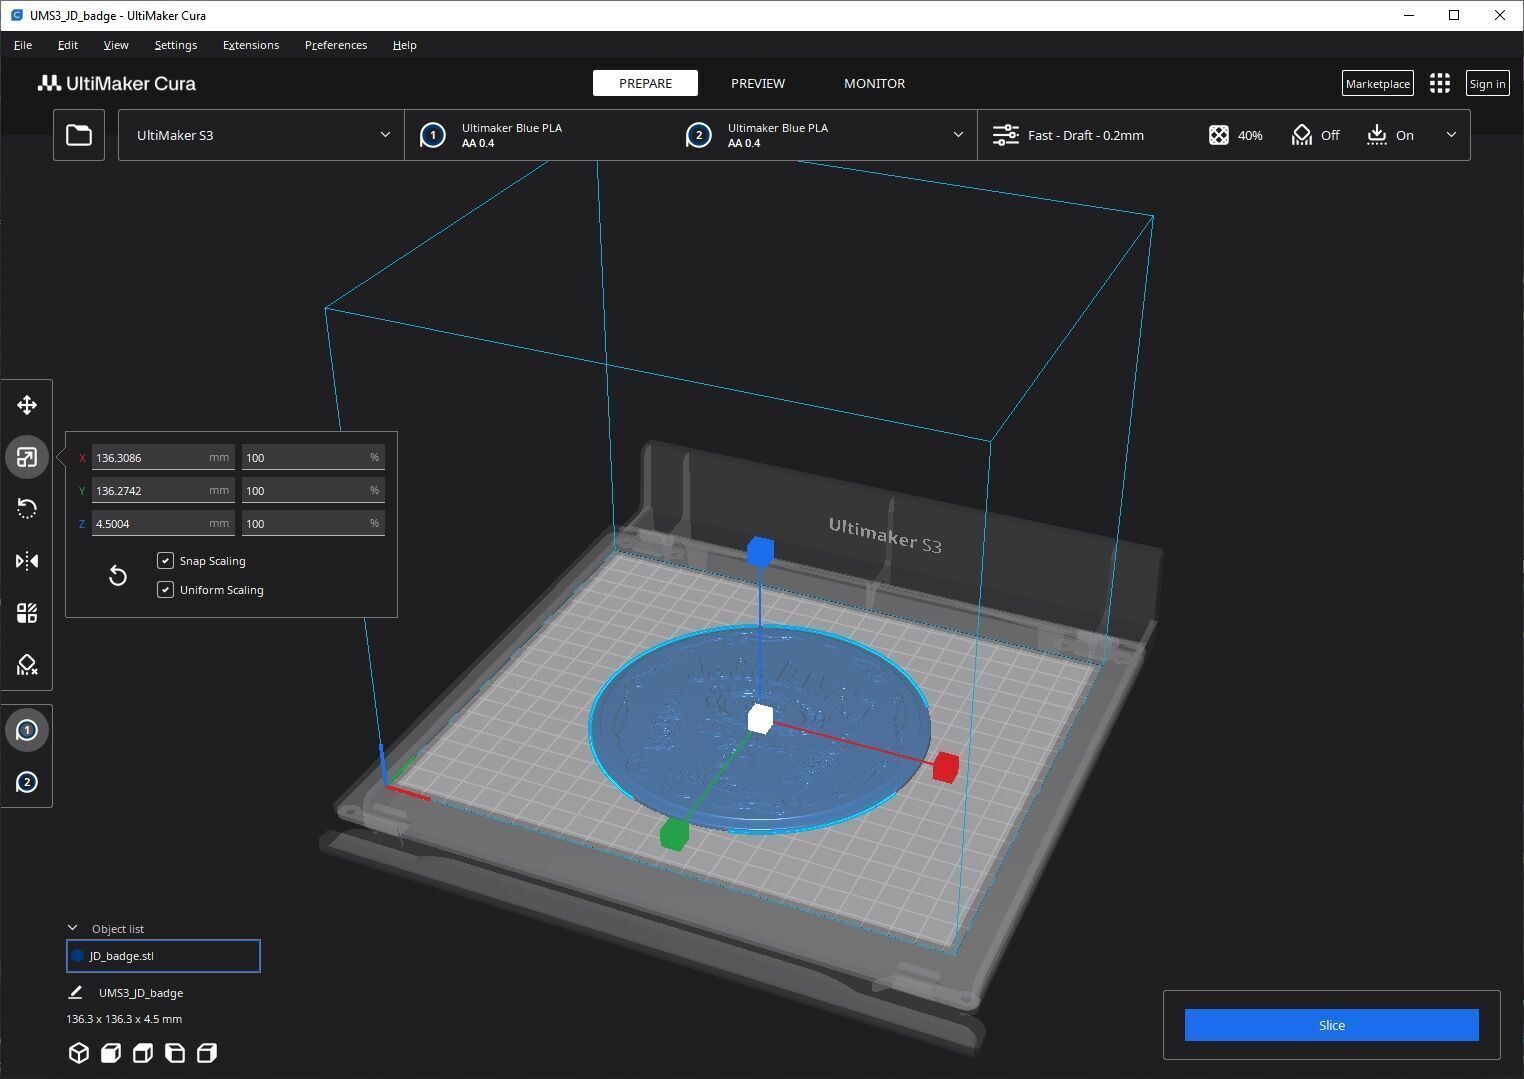Screen dimensions: 1524x1079
Task: Click the adhesion On icon
Action: (1377, 135)
